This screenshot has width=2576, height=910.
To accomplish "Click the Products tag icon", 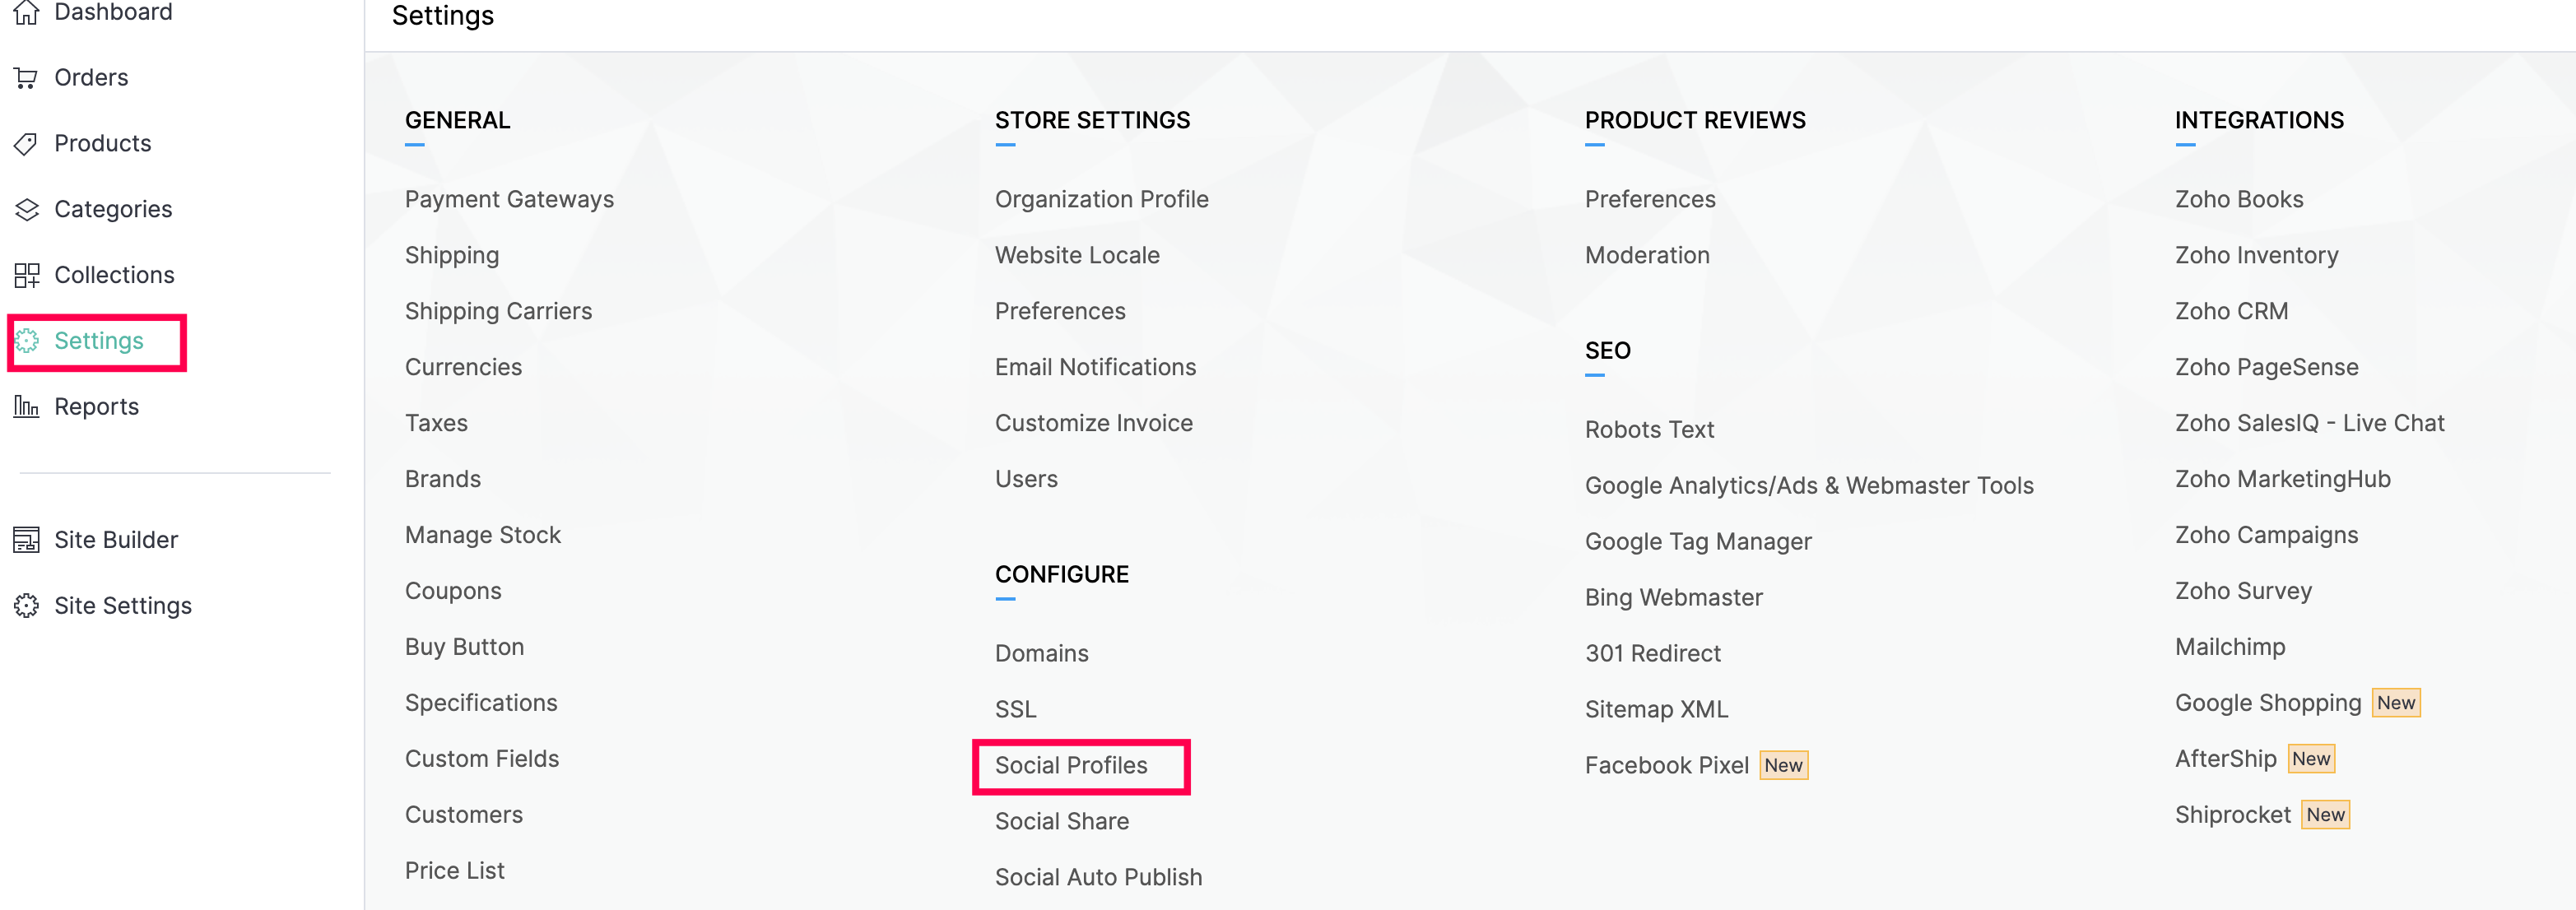I will [27, 144].
